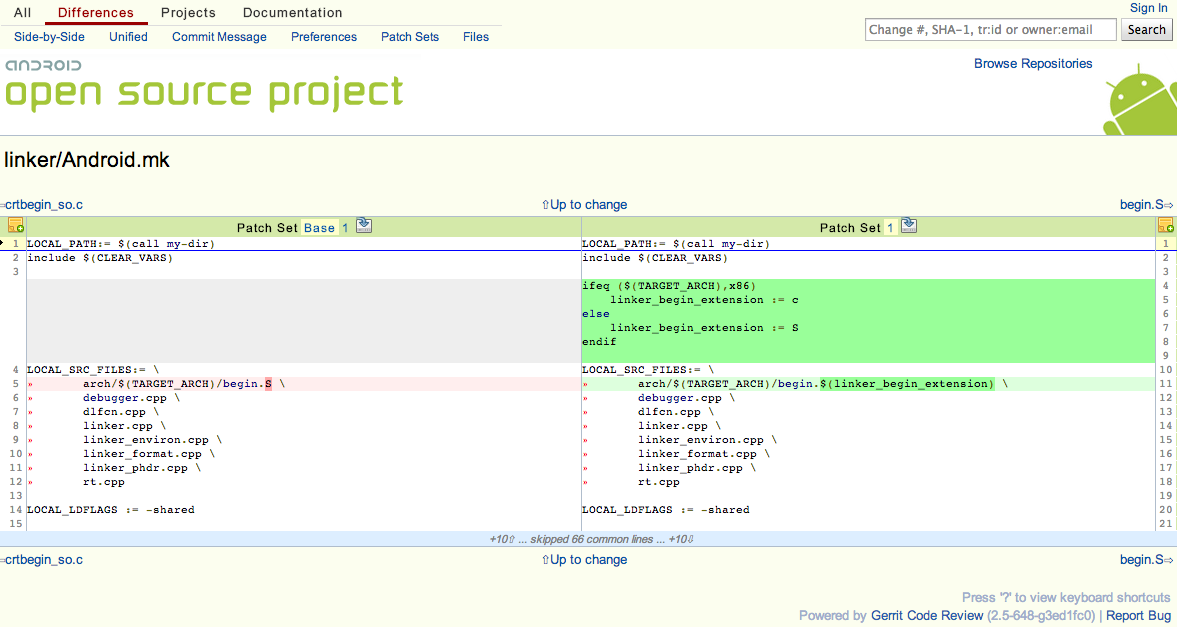This screenshot has height=627, width=1177.
Task: Click the bottom-left comment icon below line 15
Action: pyautogui.click(x=15, y=538)
